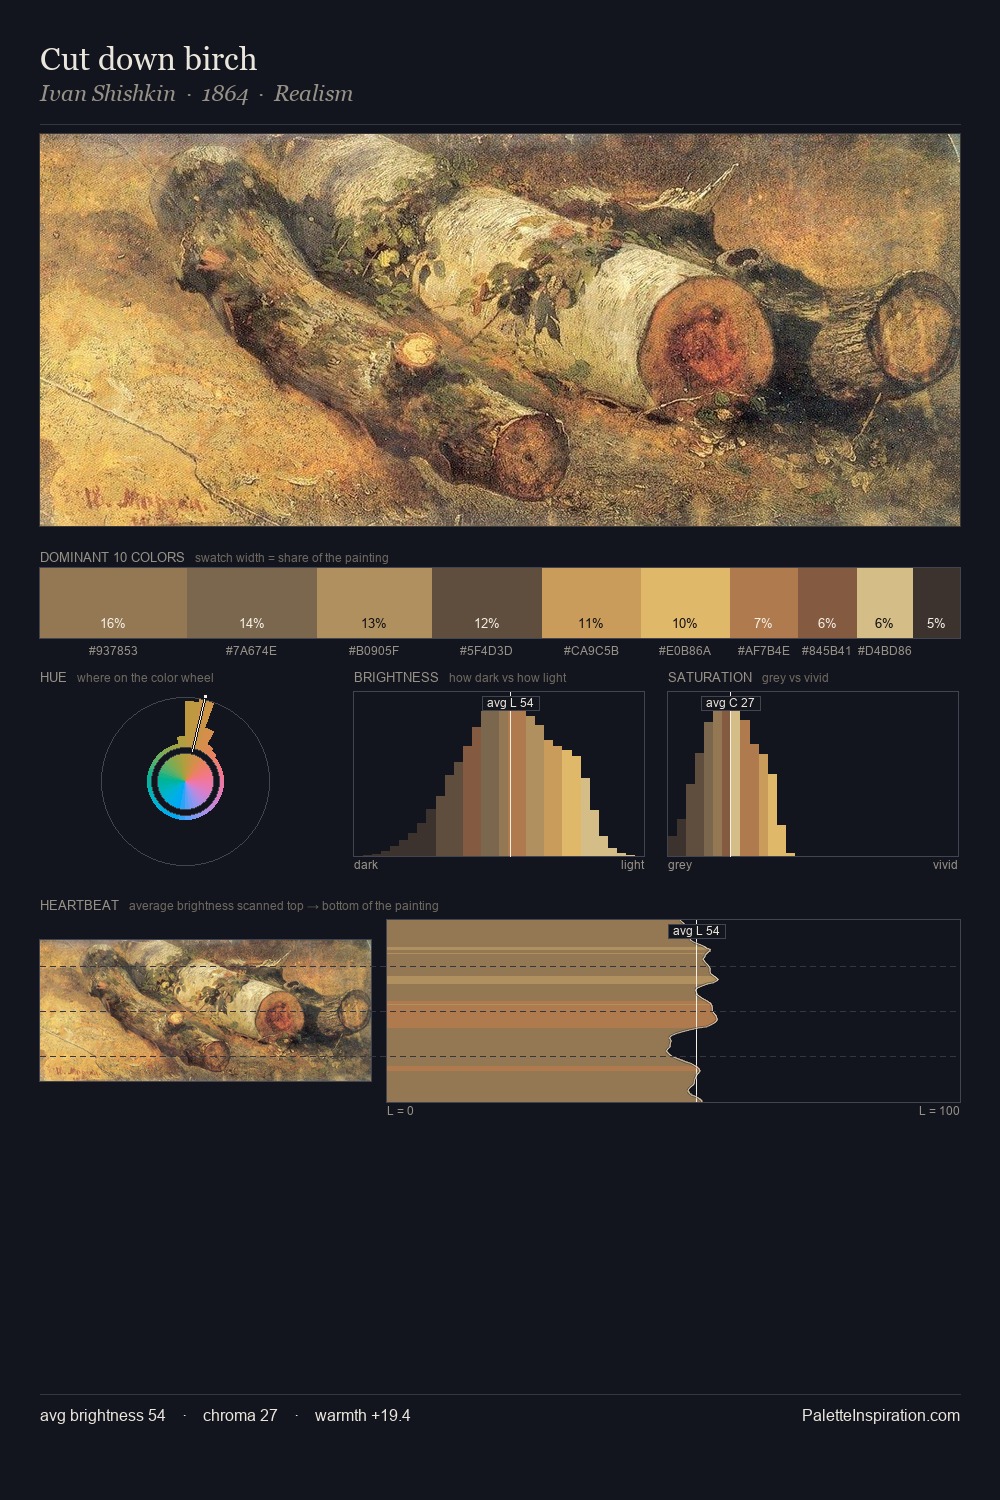1000x1500 pixels.
Task: Click the 'vivid' axis label
Action: pos(945,865)
